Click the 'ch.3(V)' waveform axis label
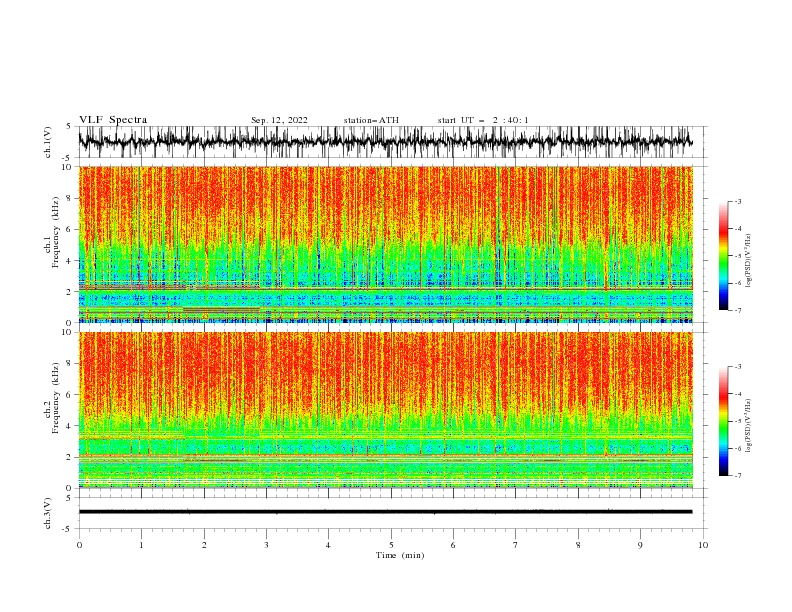 tap(48, 513)
